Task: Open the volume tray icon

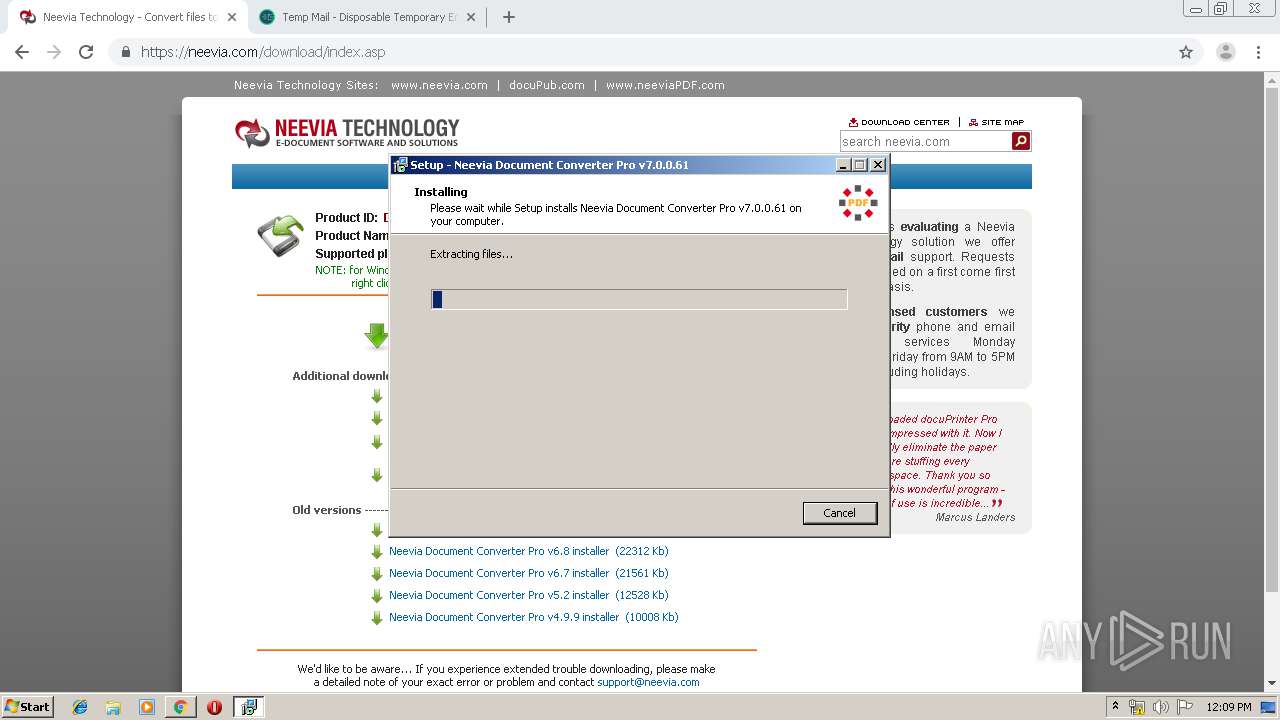Action: [x=1160, y=707]
